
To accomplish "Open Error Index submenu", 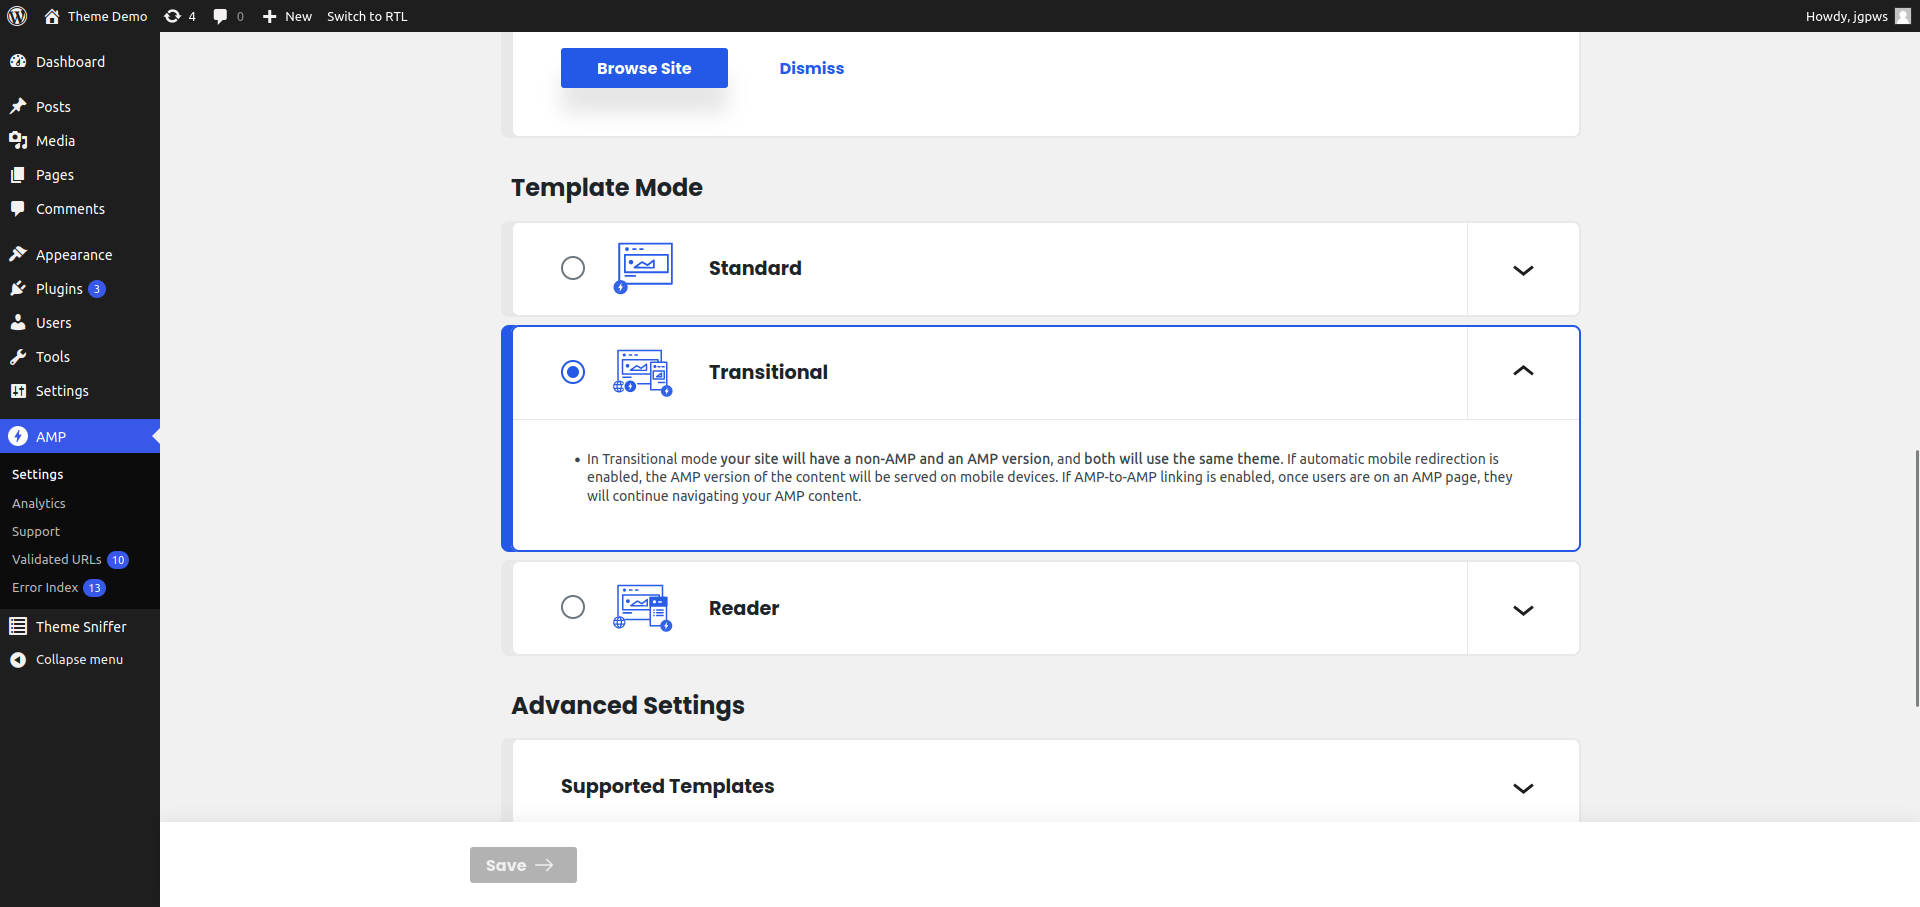I will [45, 587].
